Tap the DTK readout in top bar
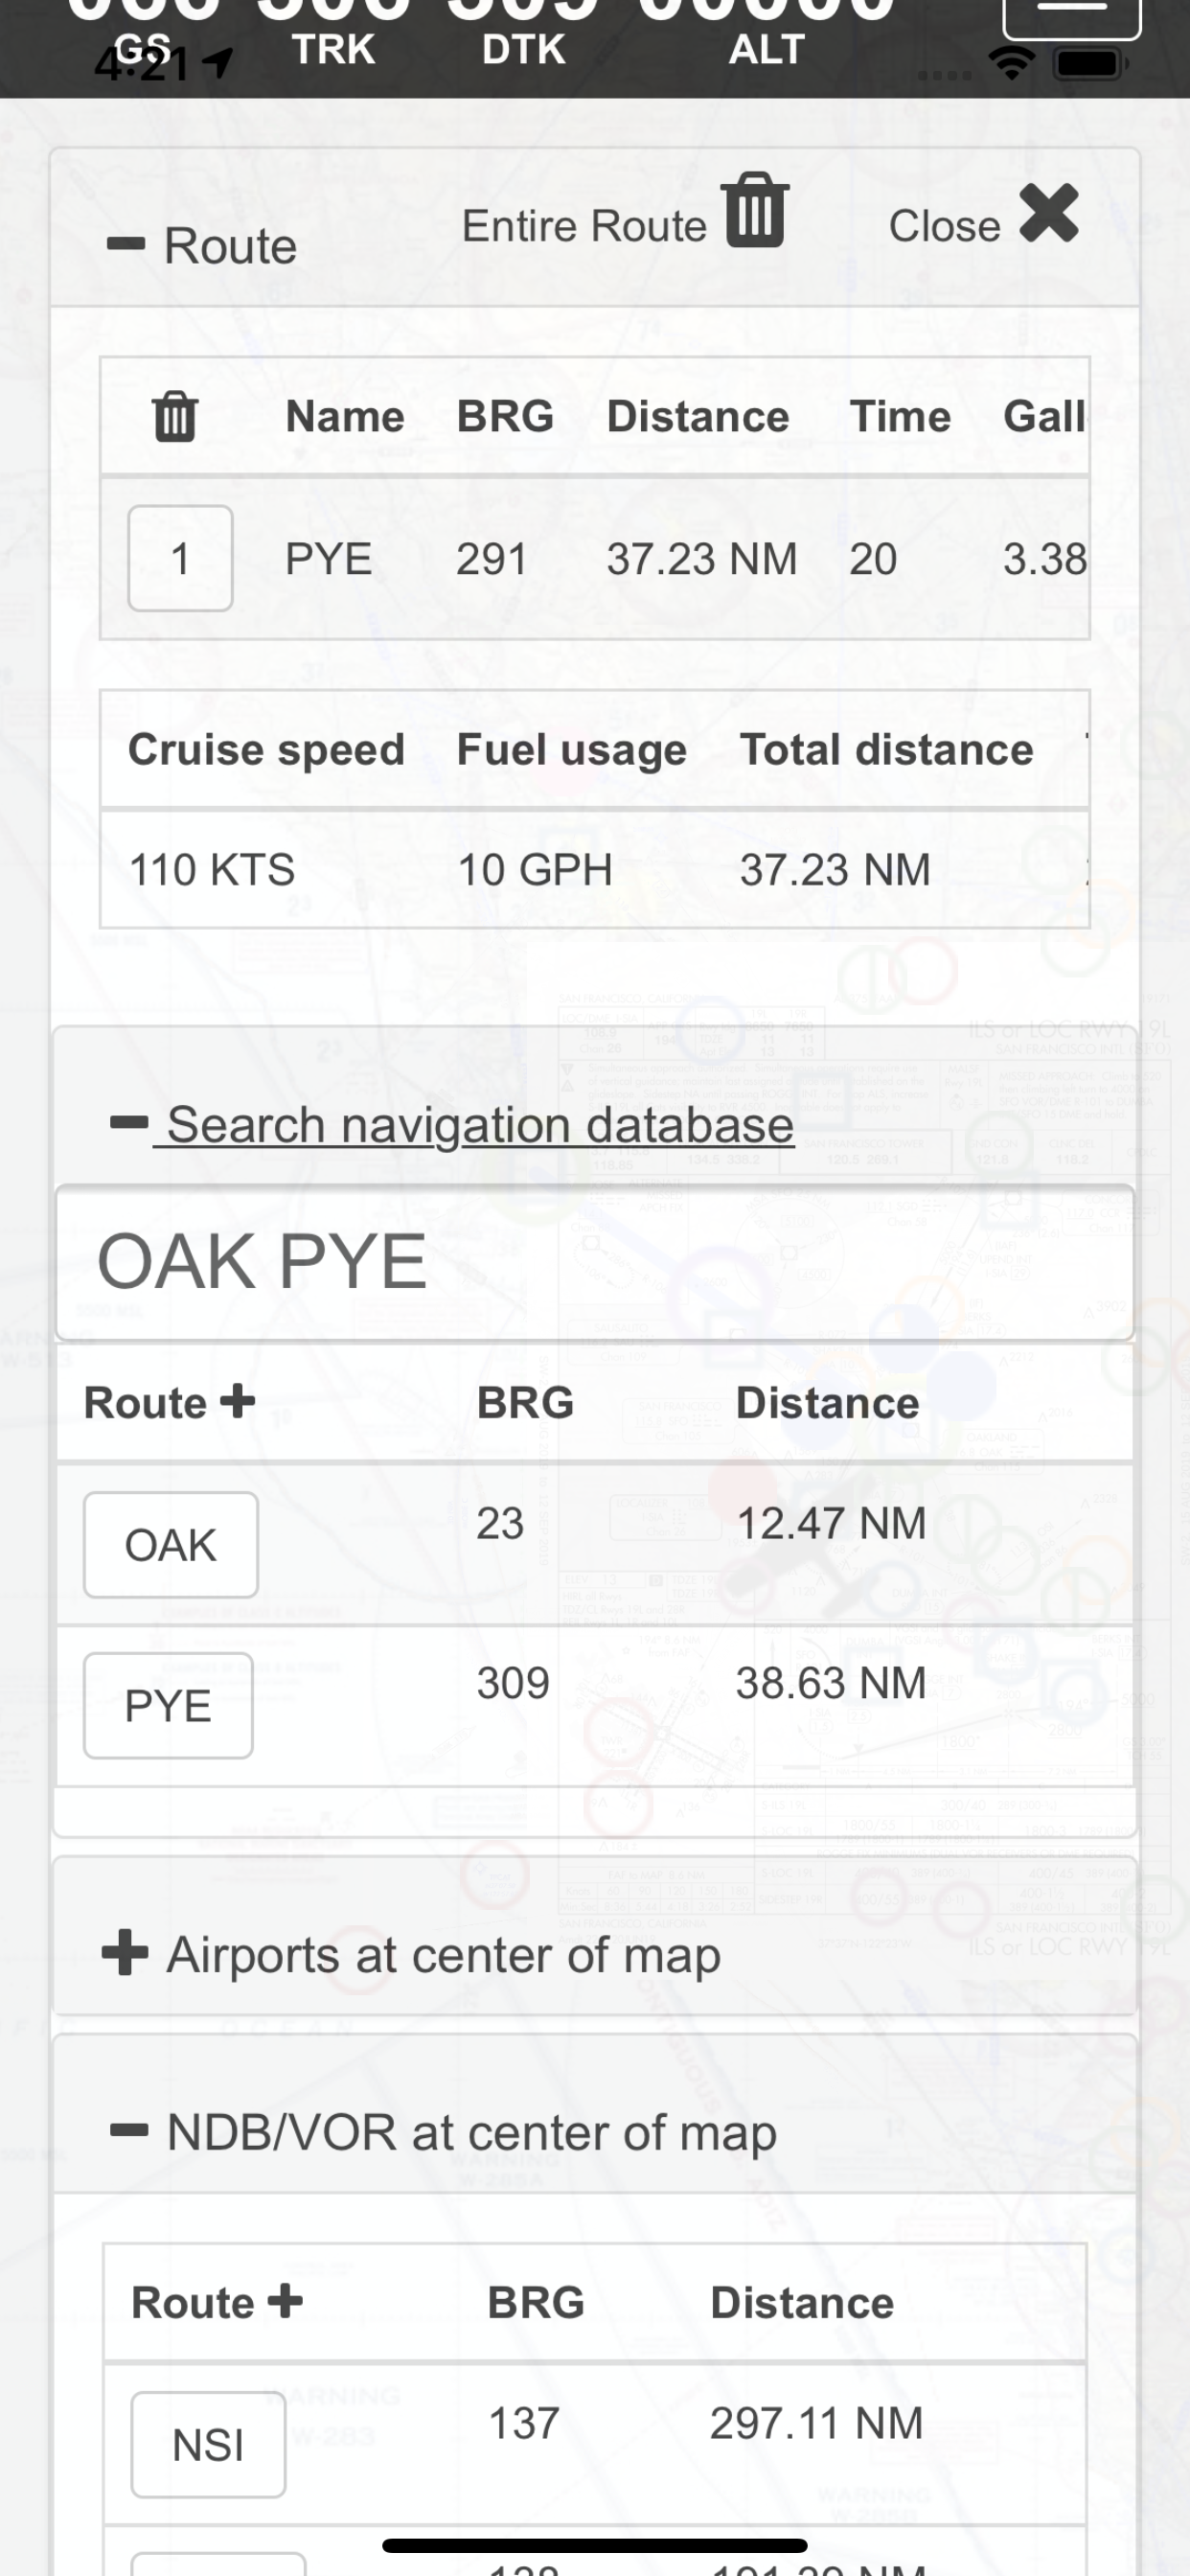The width and height of the screenshot is (1190, 2576). 523,48
